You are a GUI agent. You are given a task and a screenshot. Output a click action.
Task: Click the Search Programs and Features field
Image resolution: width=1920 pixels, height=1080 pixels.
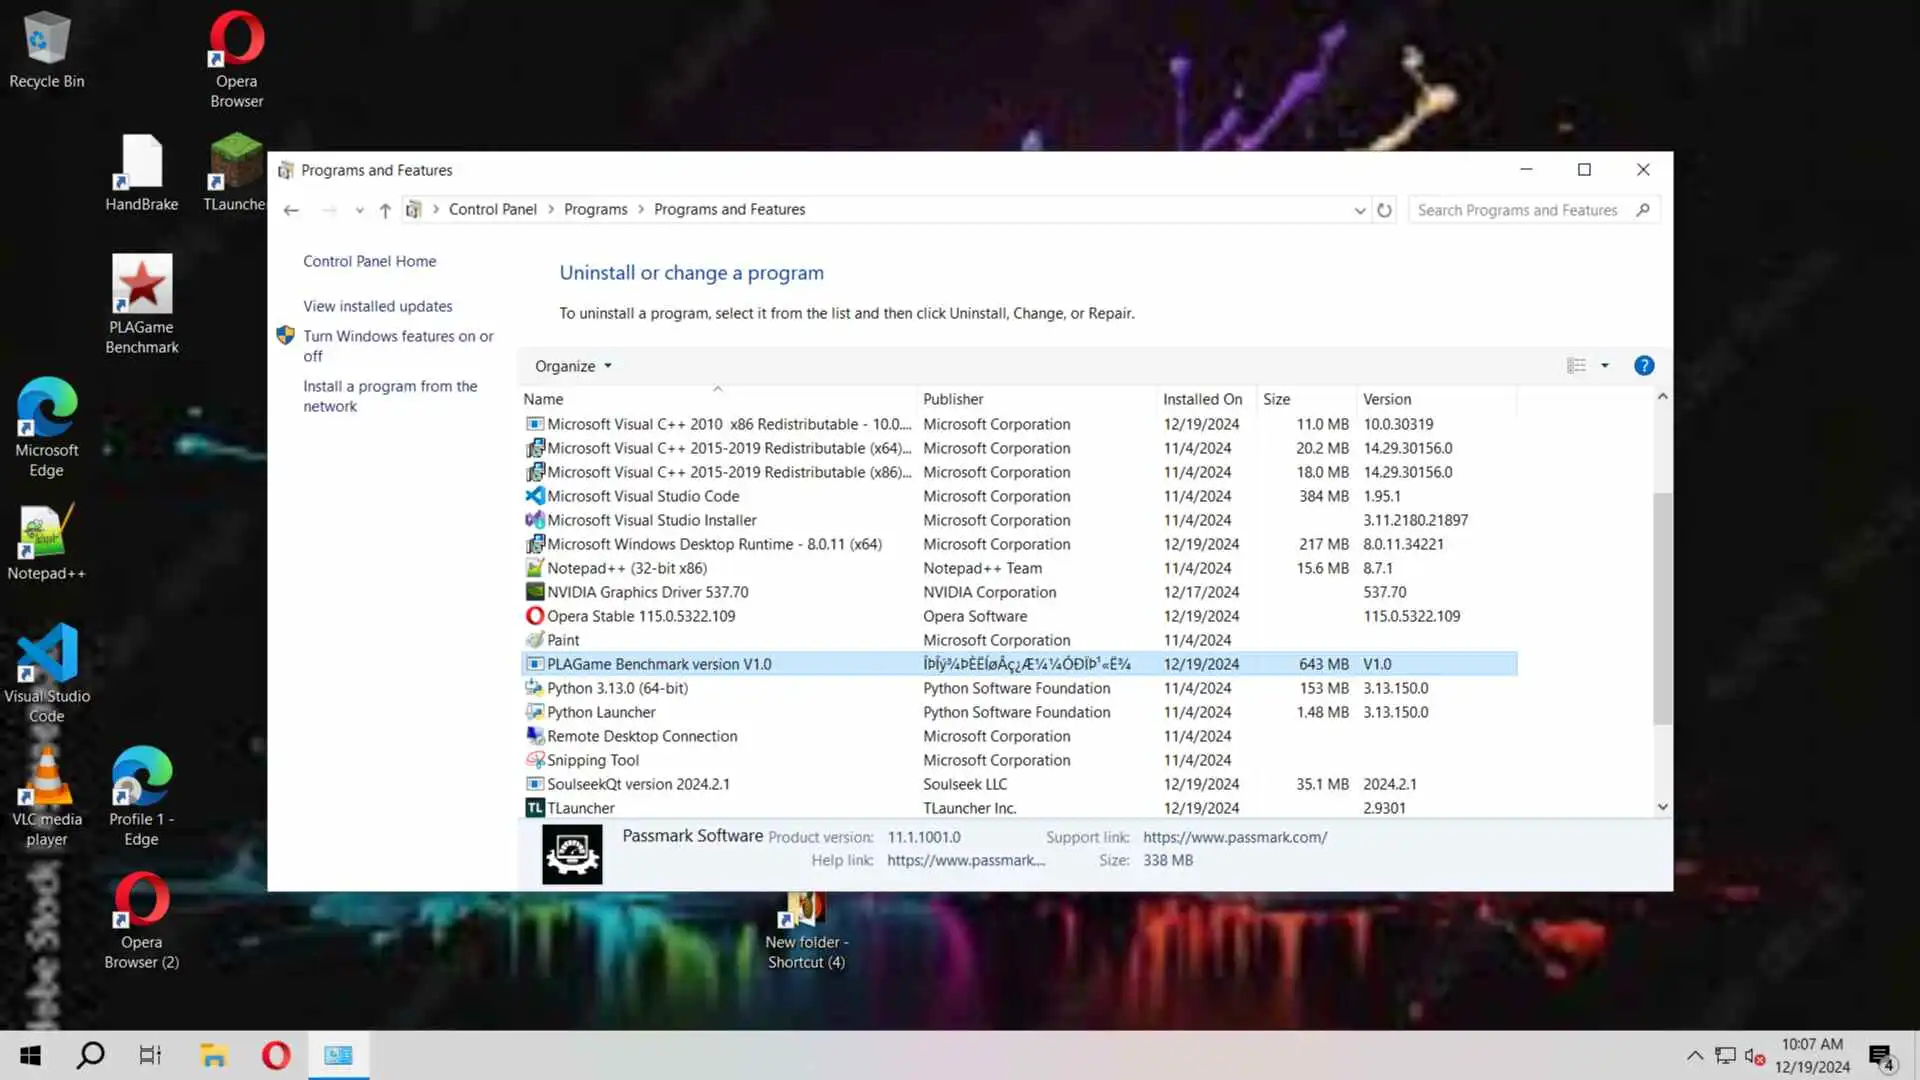pyautogui.click(x=1516, y=210)
